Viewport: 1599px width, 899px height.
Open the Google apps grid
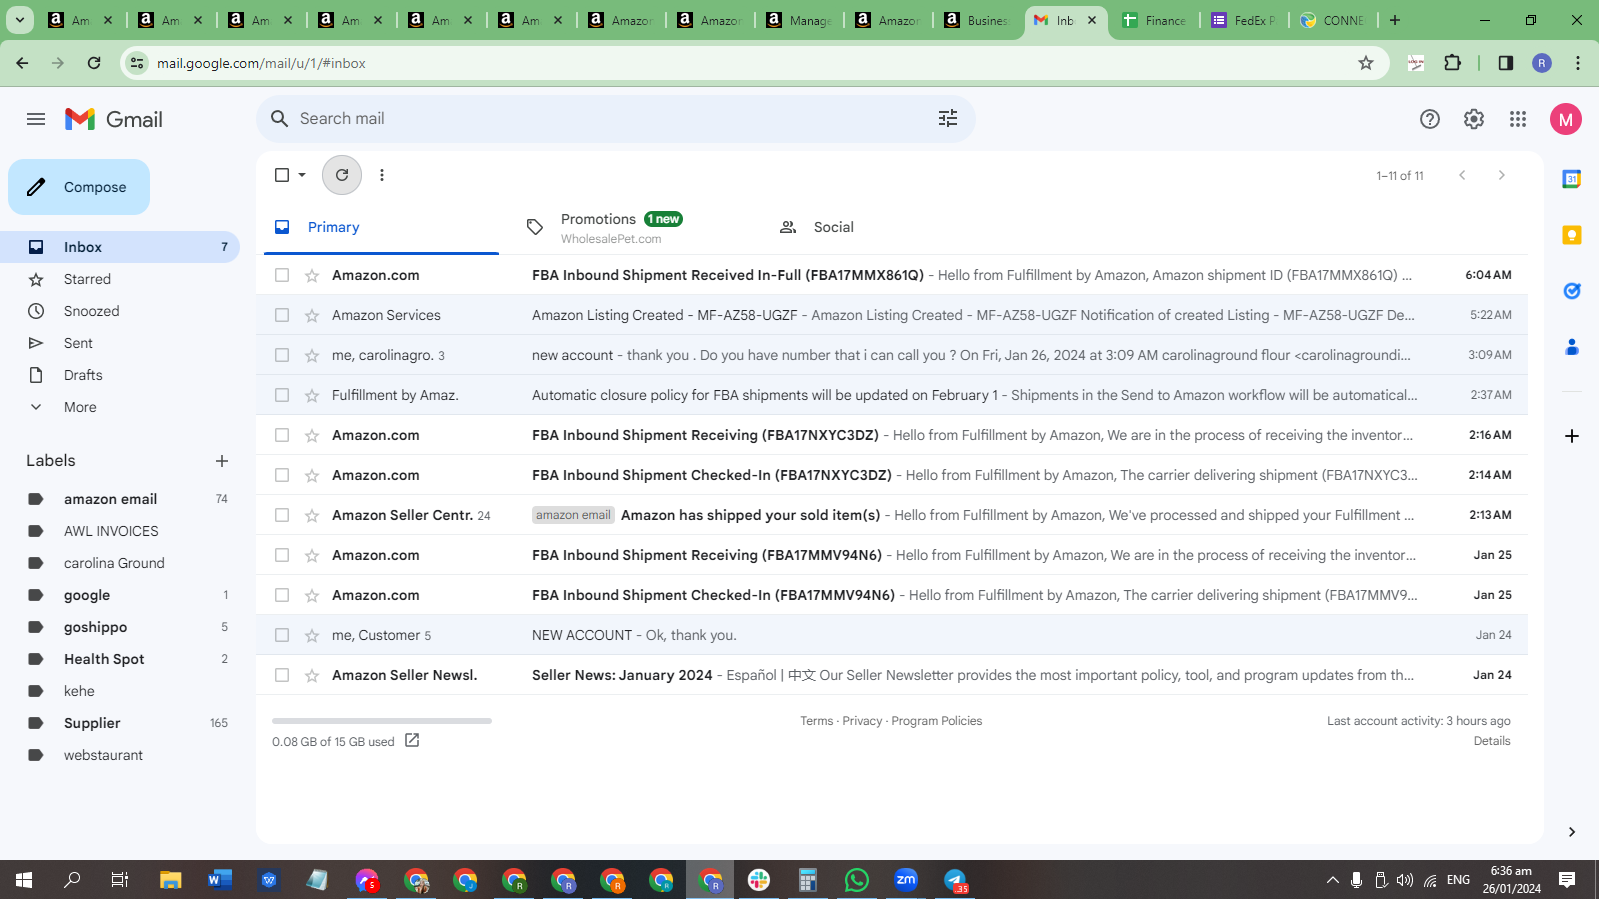click(x=1518, y=119)
